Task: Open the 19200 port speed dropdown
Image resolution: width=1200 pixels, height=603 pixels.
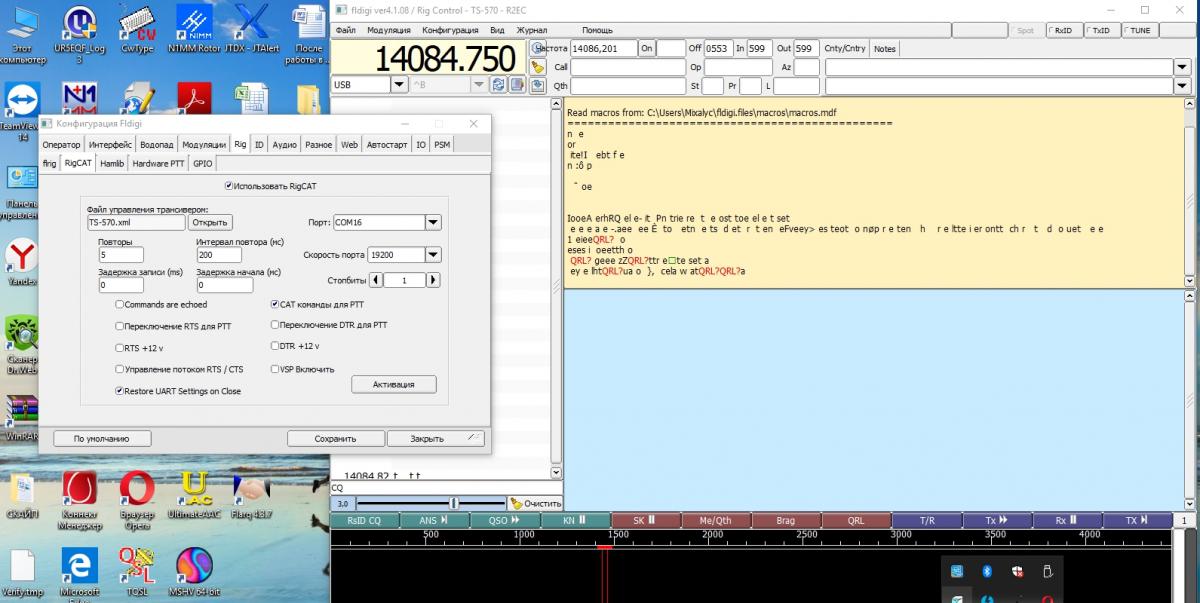Action: (x=433, y=255)
